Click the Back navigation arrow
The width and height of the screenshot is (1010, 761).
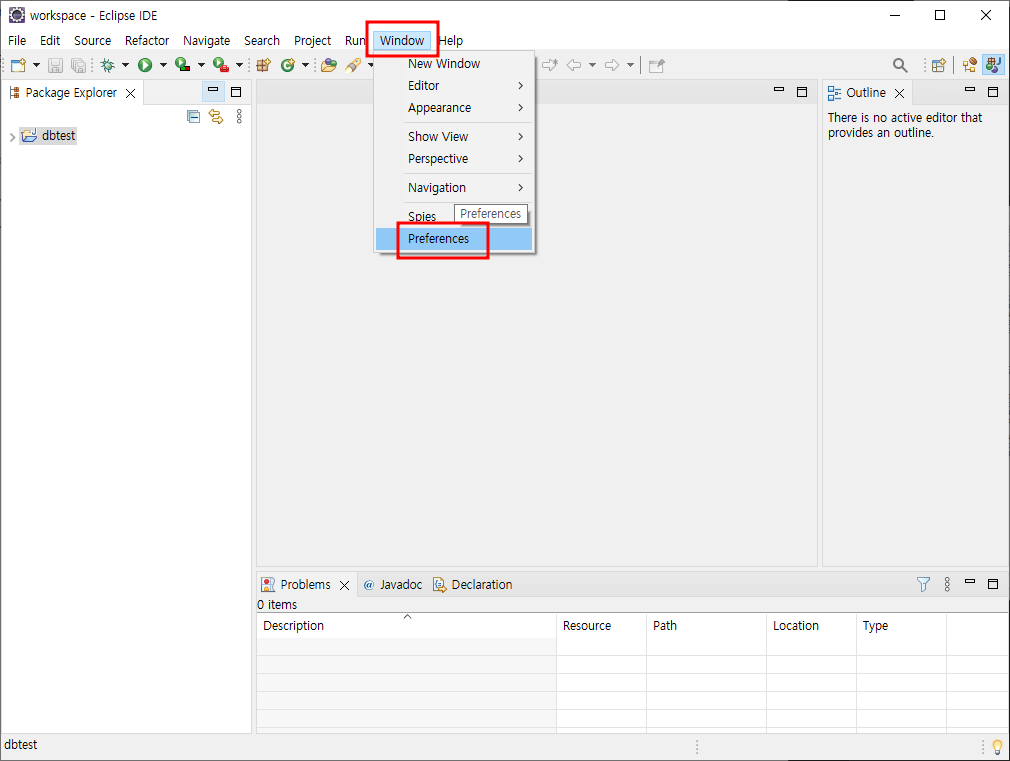[574, 65]
